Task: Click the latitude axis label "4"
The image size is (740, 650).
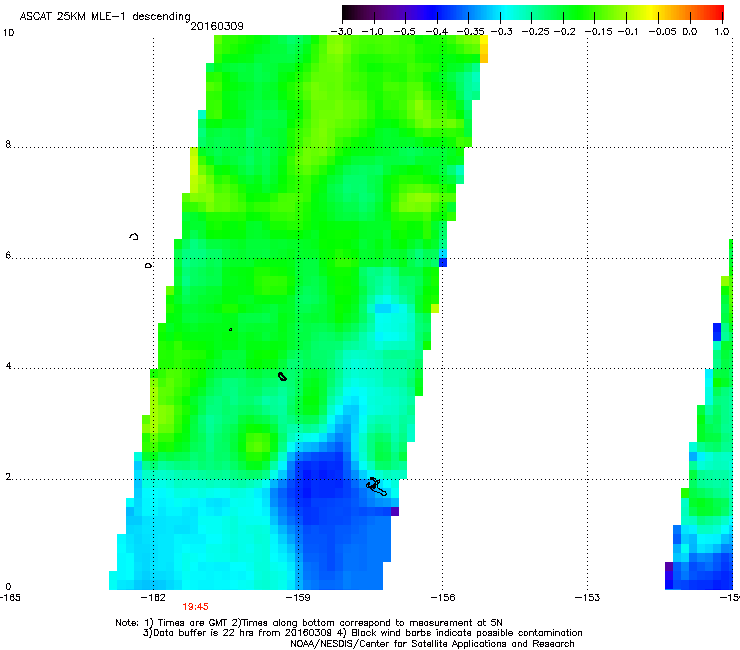Action: tap(8, 366)
